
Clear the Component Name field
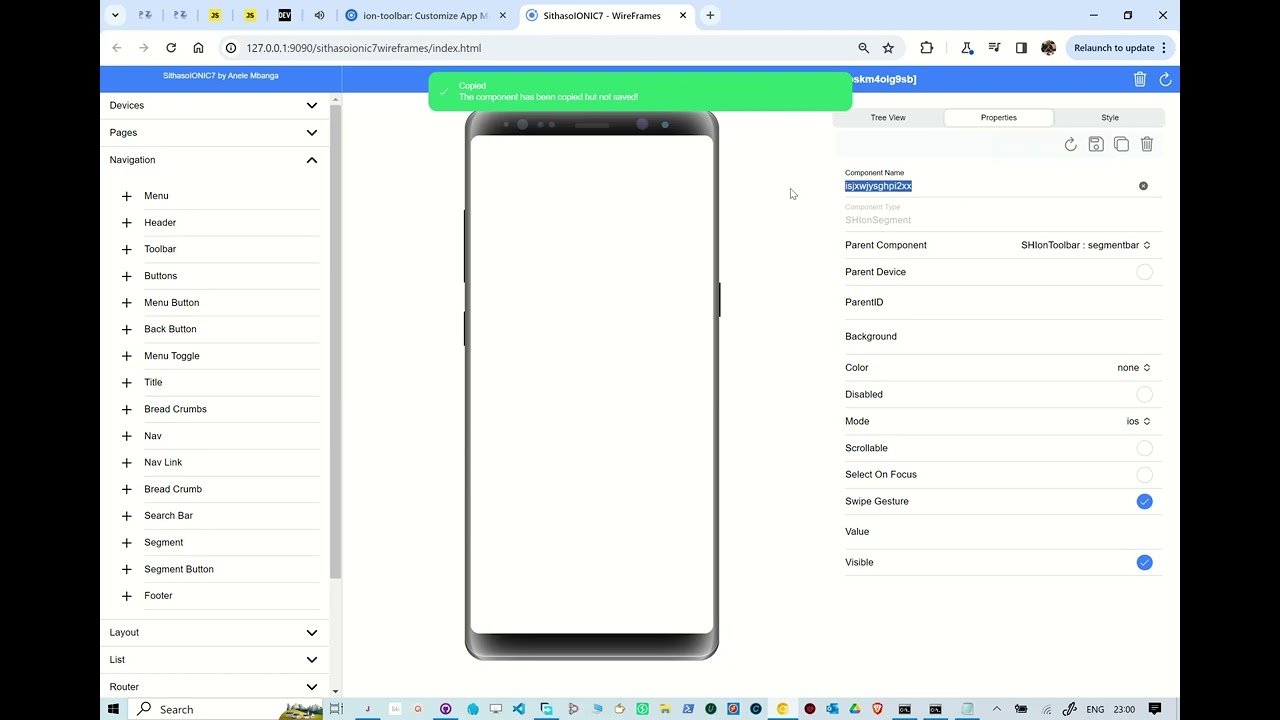click(x=1143, y=186)
